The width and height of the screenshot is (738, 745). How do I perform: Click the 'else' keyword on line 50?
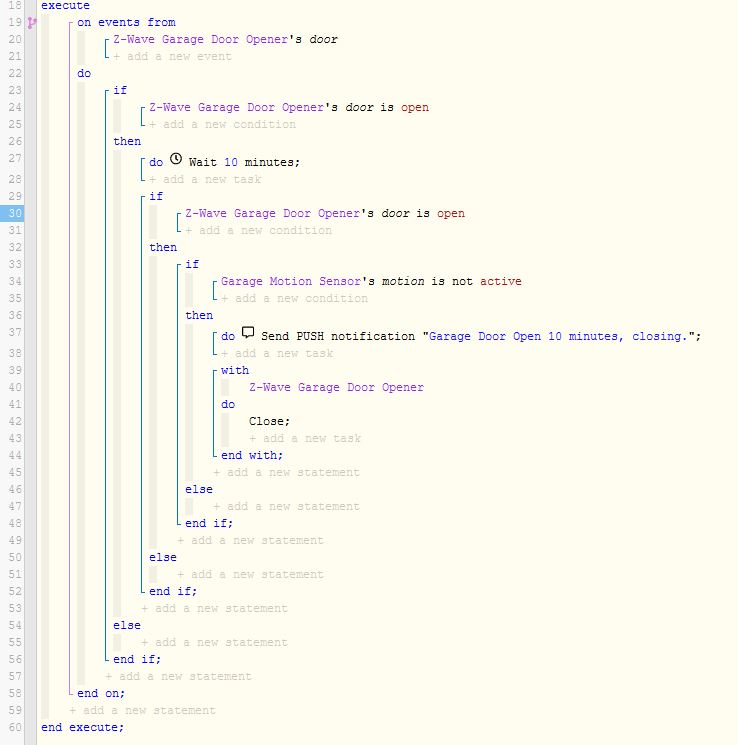pyautogui.click(x=163, y=557)
